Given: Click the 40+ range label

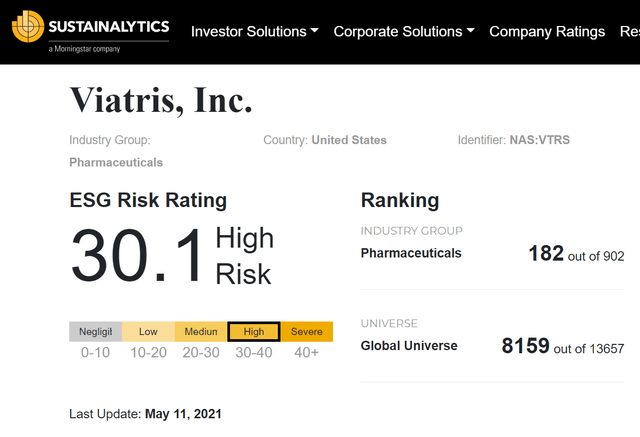Looking at the screenshot, I should [x=307, y=352].
